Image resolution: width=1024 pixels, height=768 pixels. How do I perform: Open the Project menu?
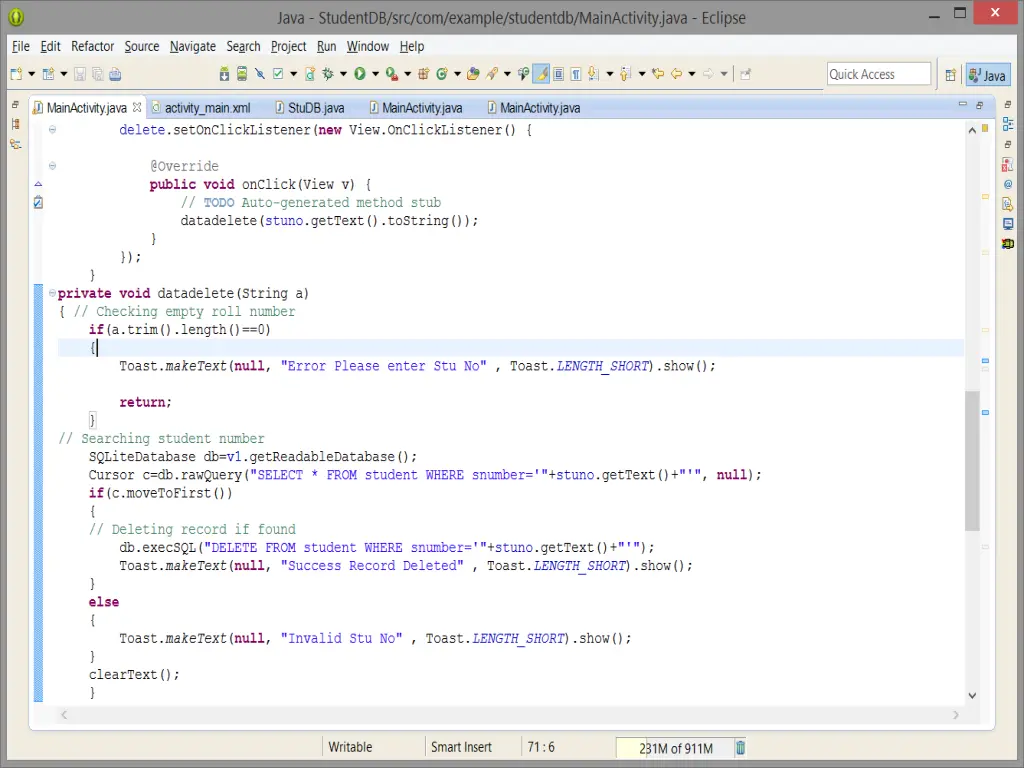288,46
